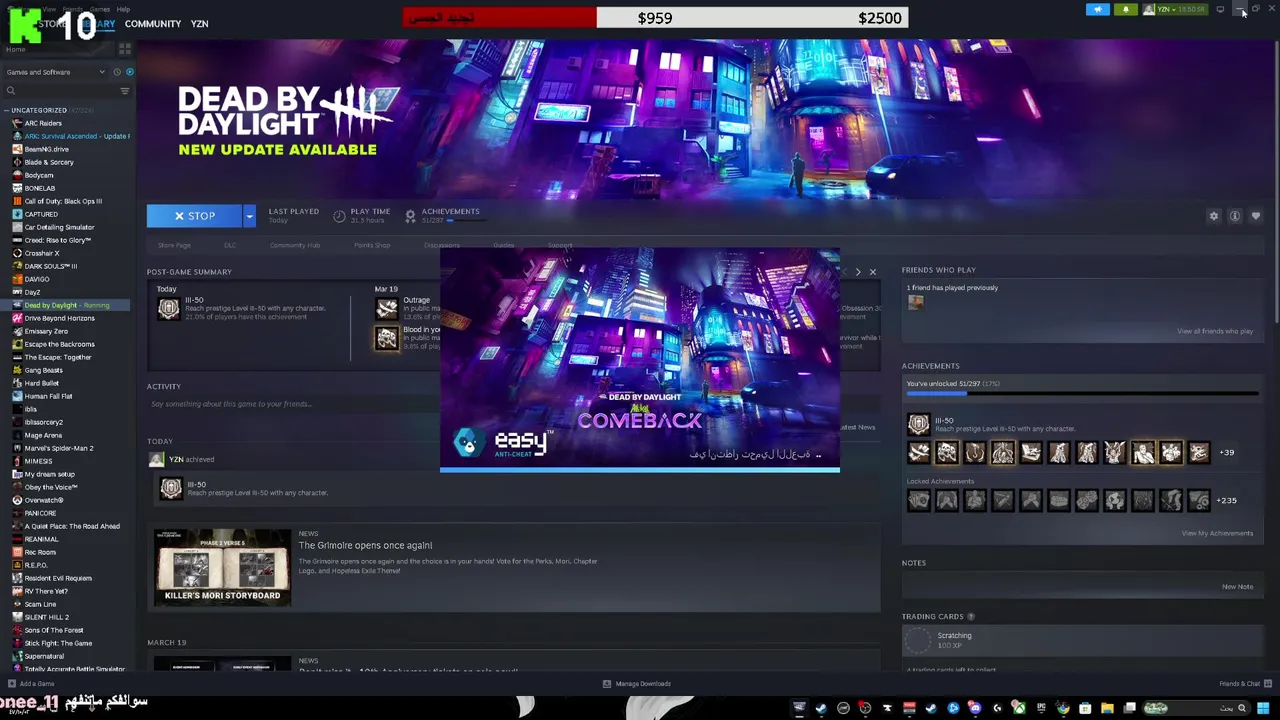Switch to Big Picture mode icon
This screenshot has width=1280, height=720.
1220,9
